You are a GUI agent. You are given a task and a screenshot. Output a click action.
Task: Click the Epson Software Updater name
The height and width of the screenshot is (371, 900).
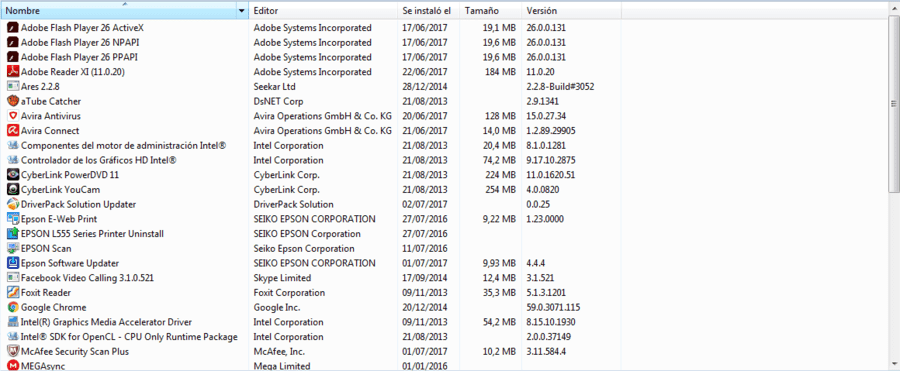pyautogui.click(x=70, y=263)
